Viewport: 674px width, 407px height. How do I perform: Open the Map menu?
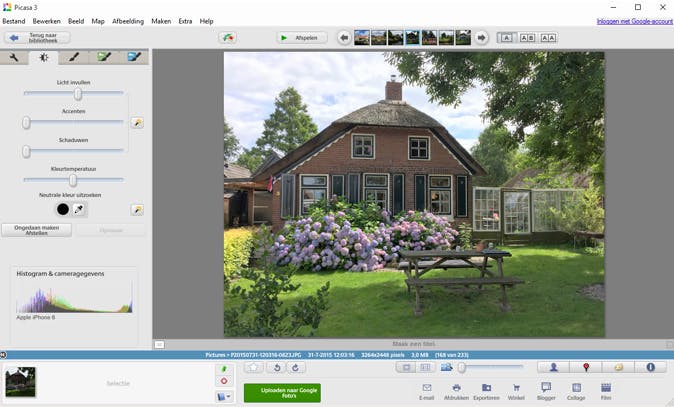pos(98,21)
